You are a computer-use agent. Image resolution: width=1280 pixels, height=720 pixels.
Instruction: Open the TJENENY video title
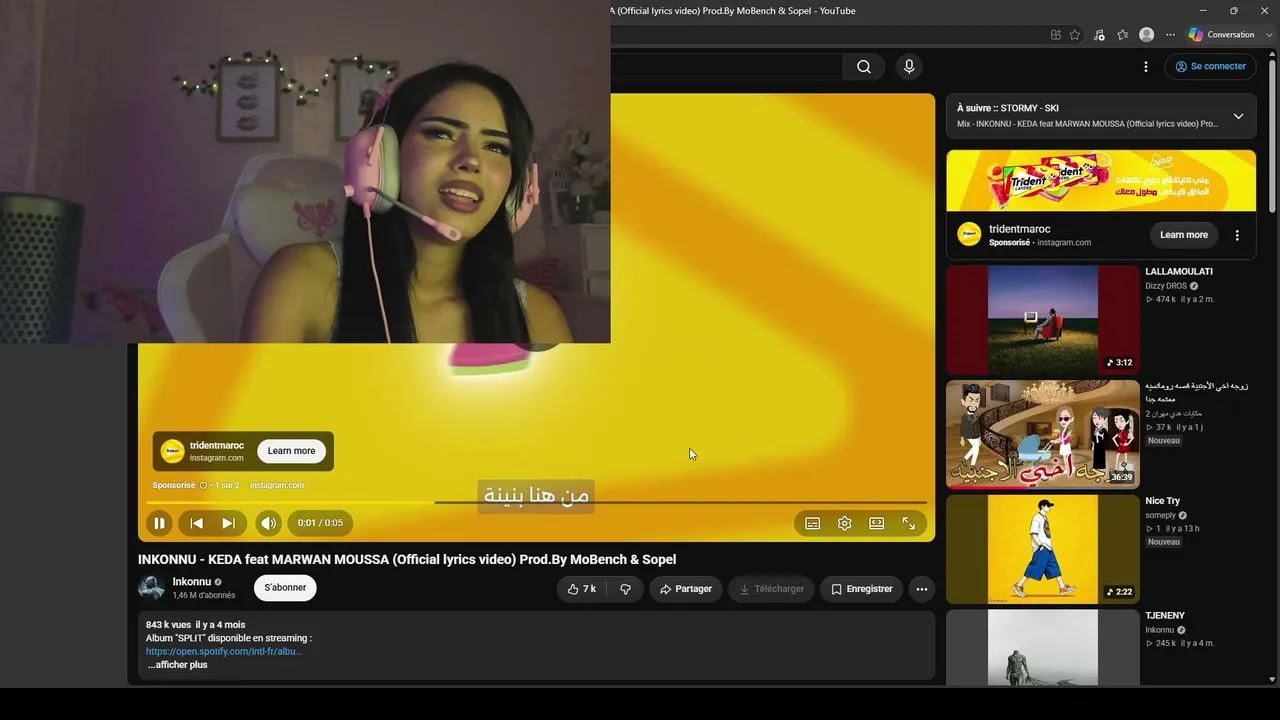[x=1165, y=616]
